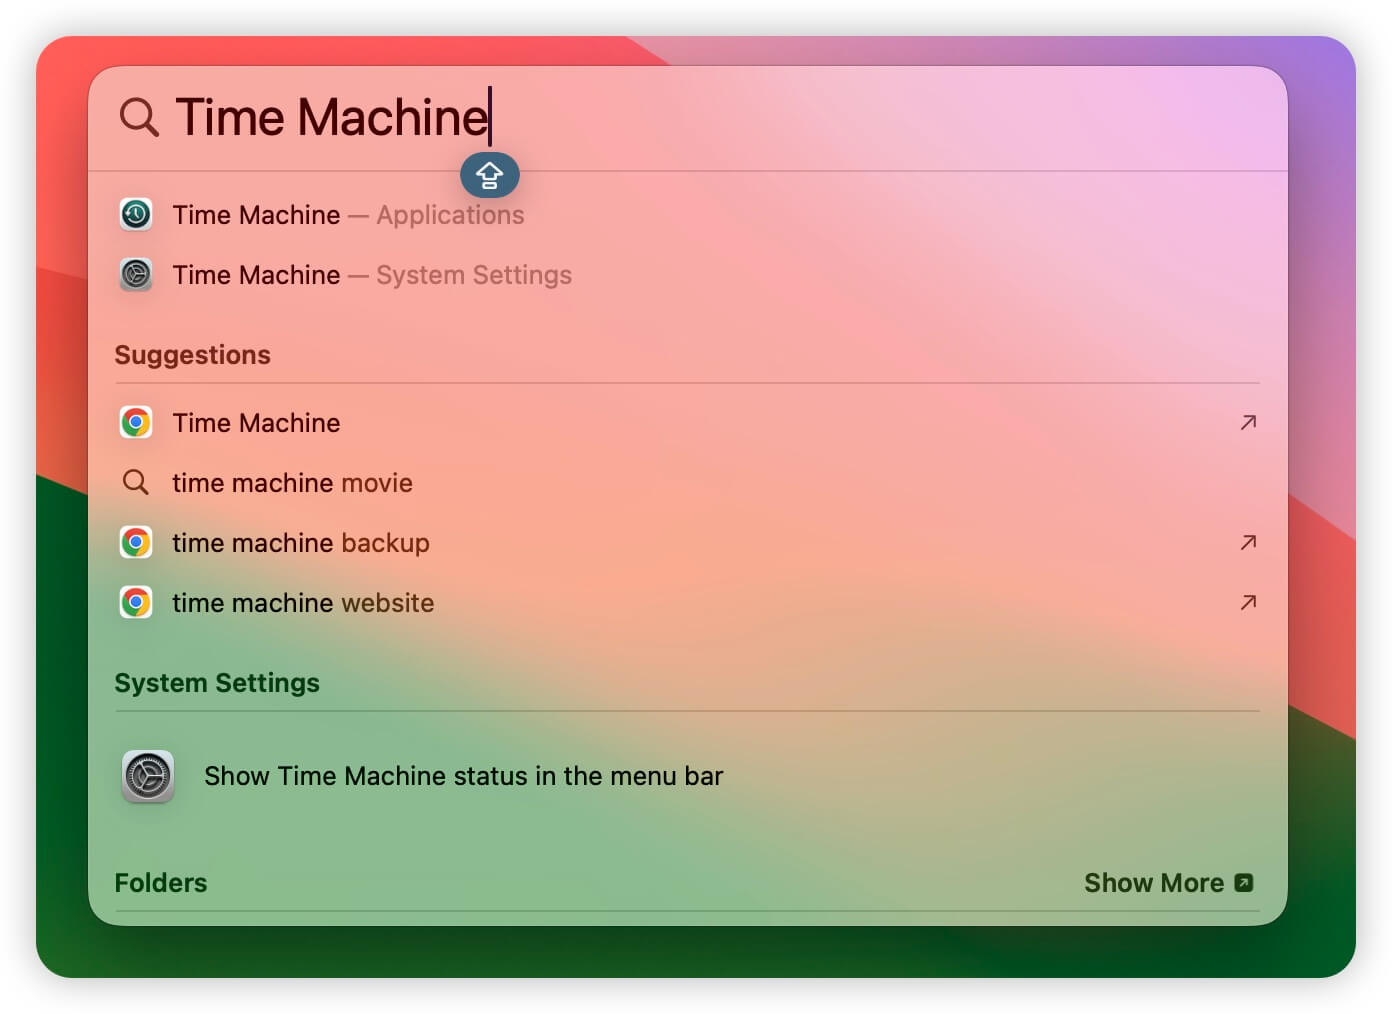Choose the time machine website suggestion
This screenshot has width=1392, height=1014.
click(x=303, y=603)
